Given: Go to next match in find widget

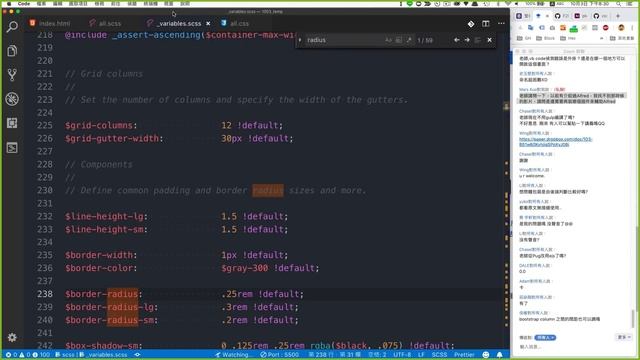Looking at the screenshot, I should coord(467,40).
